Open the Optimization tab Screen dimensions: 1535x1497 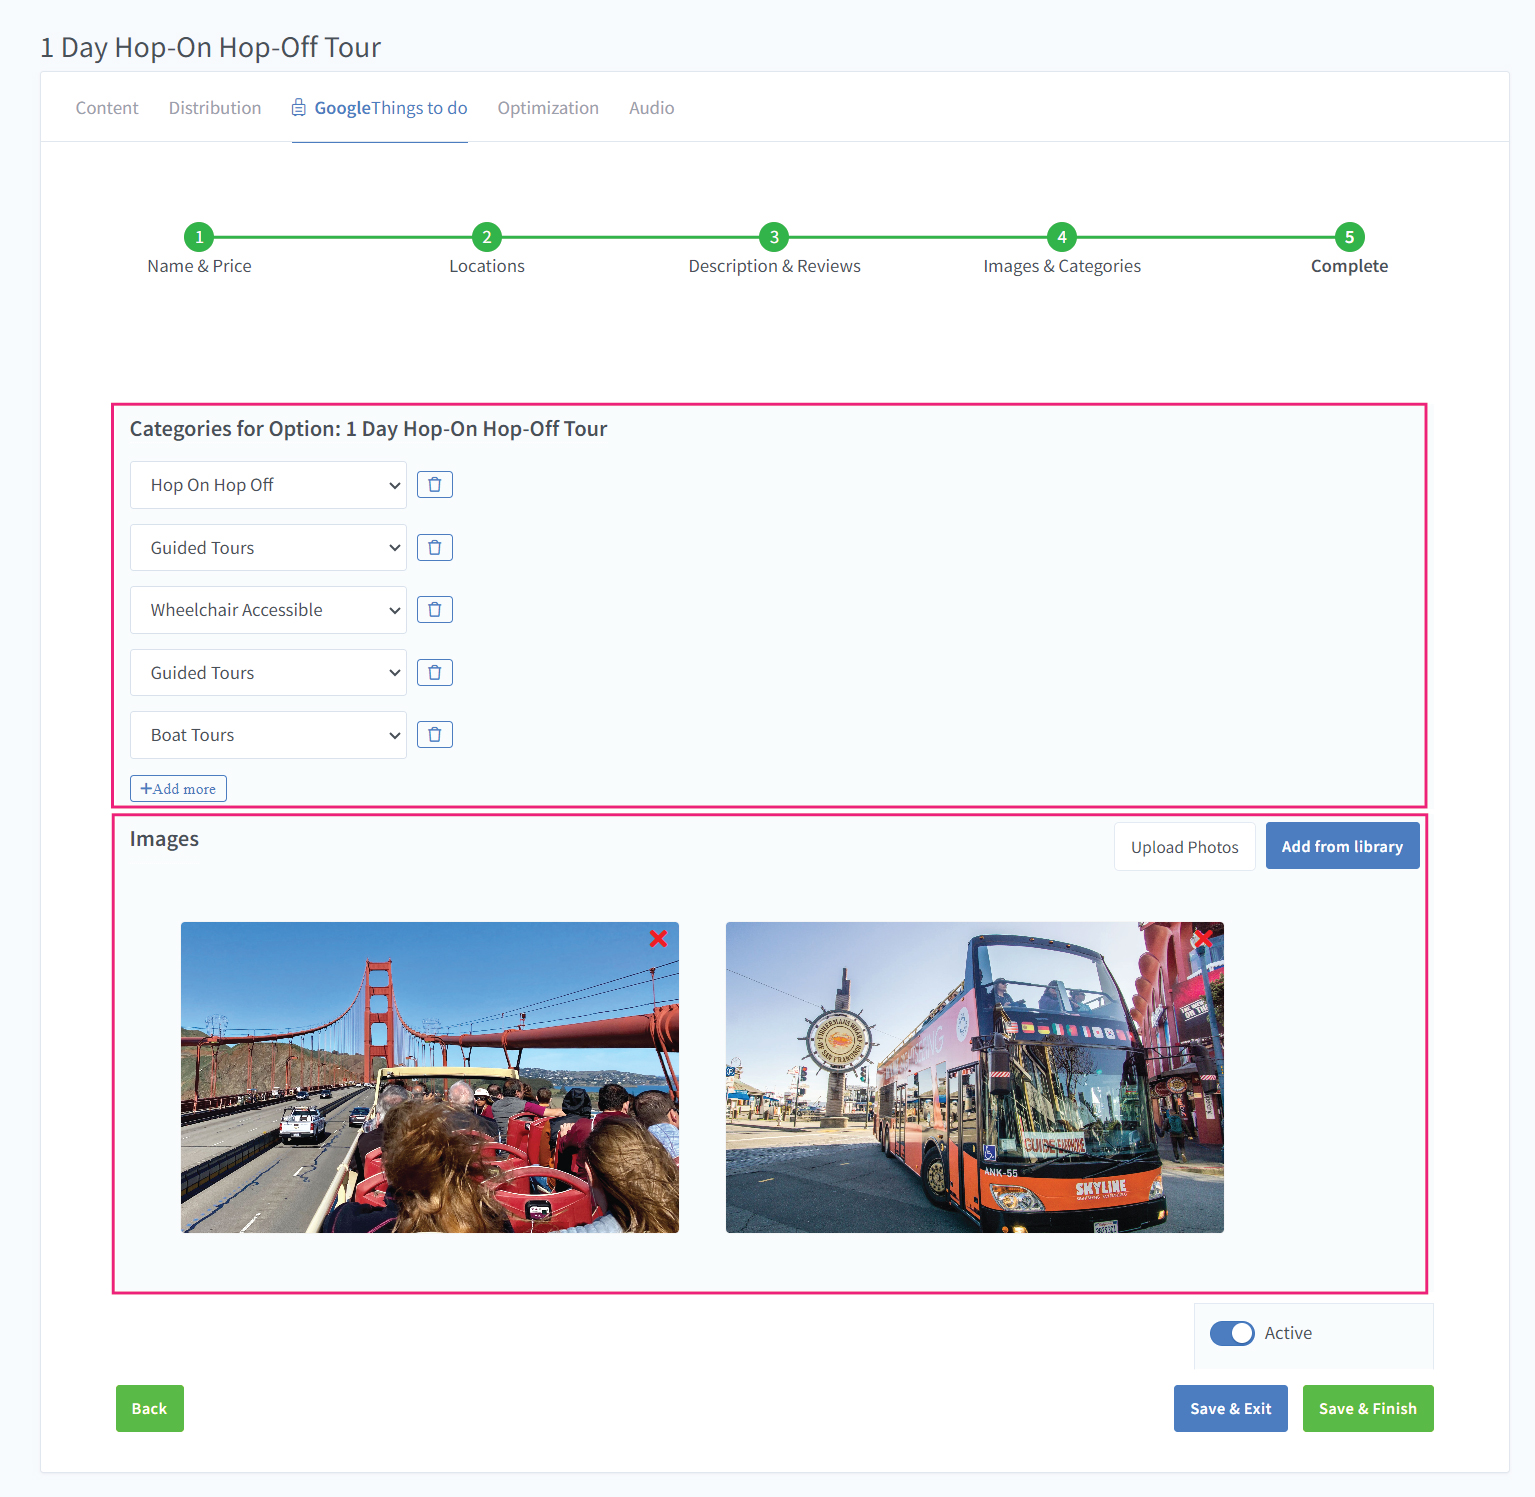coord(548,108)
